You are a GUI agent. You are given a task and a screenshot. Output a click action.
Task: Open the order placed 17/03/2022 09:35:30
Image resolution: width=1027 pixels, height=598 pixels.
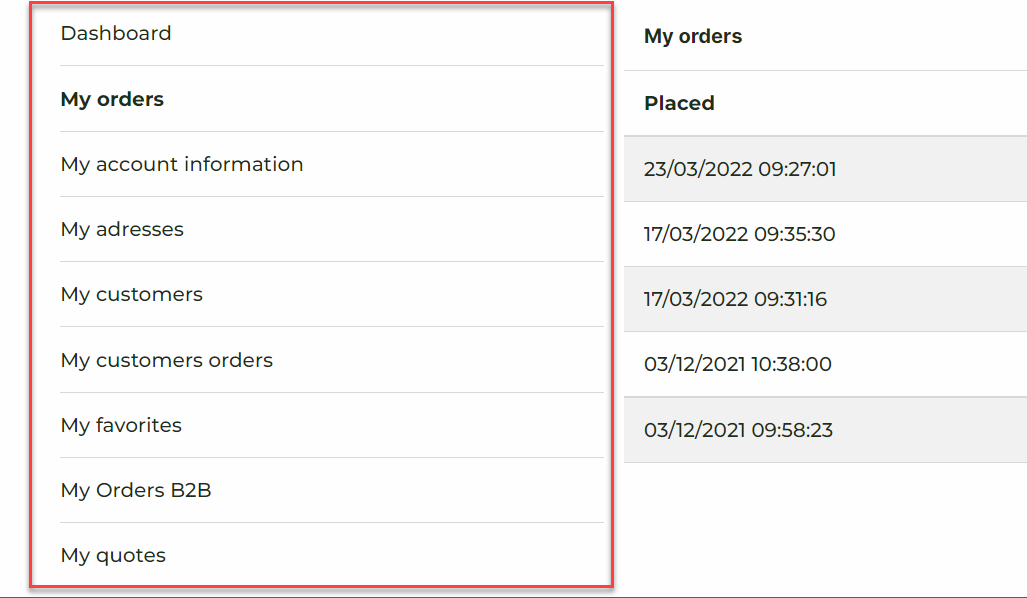tap(739, 234)
